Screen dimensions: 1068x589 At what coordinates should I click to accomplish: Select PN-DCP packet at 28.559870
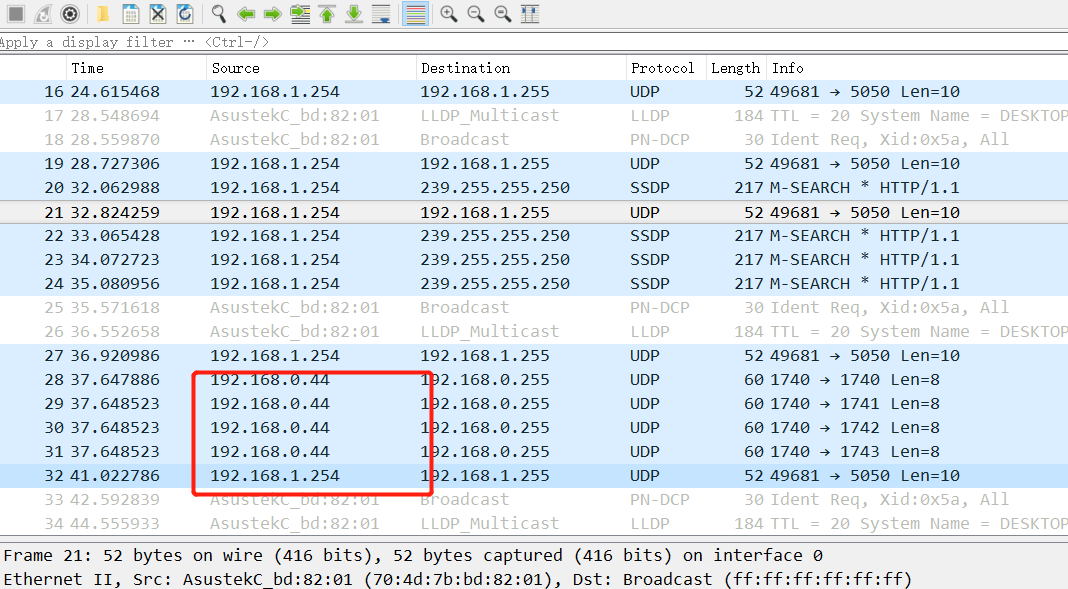pyautogui.click(x=534, y=140)
